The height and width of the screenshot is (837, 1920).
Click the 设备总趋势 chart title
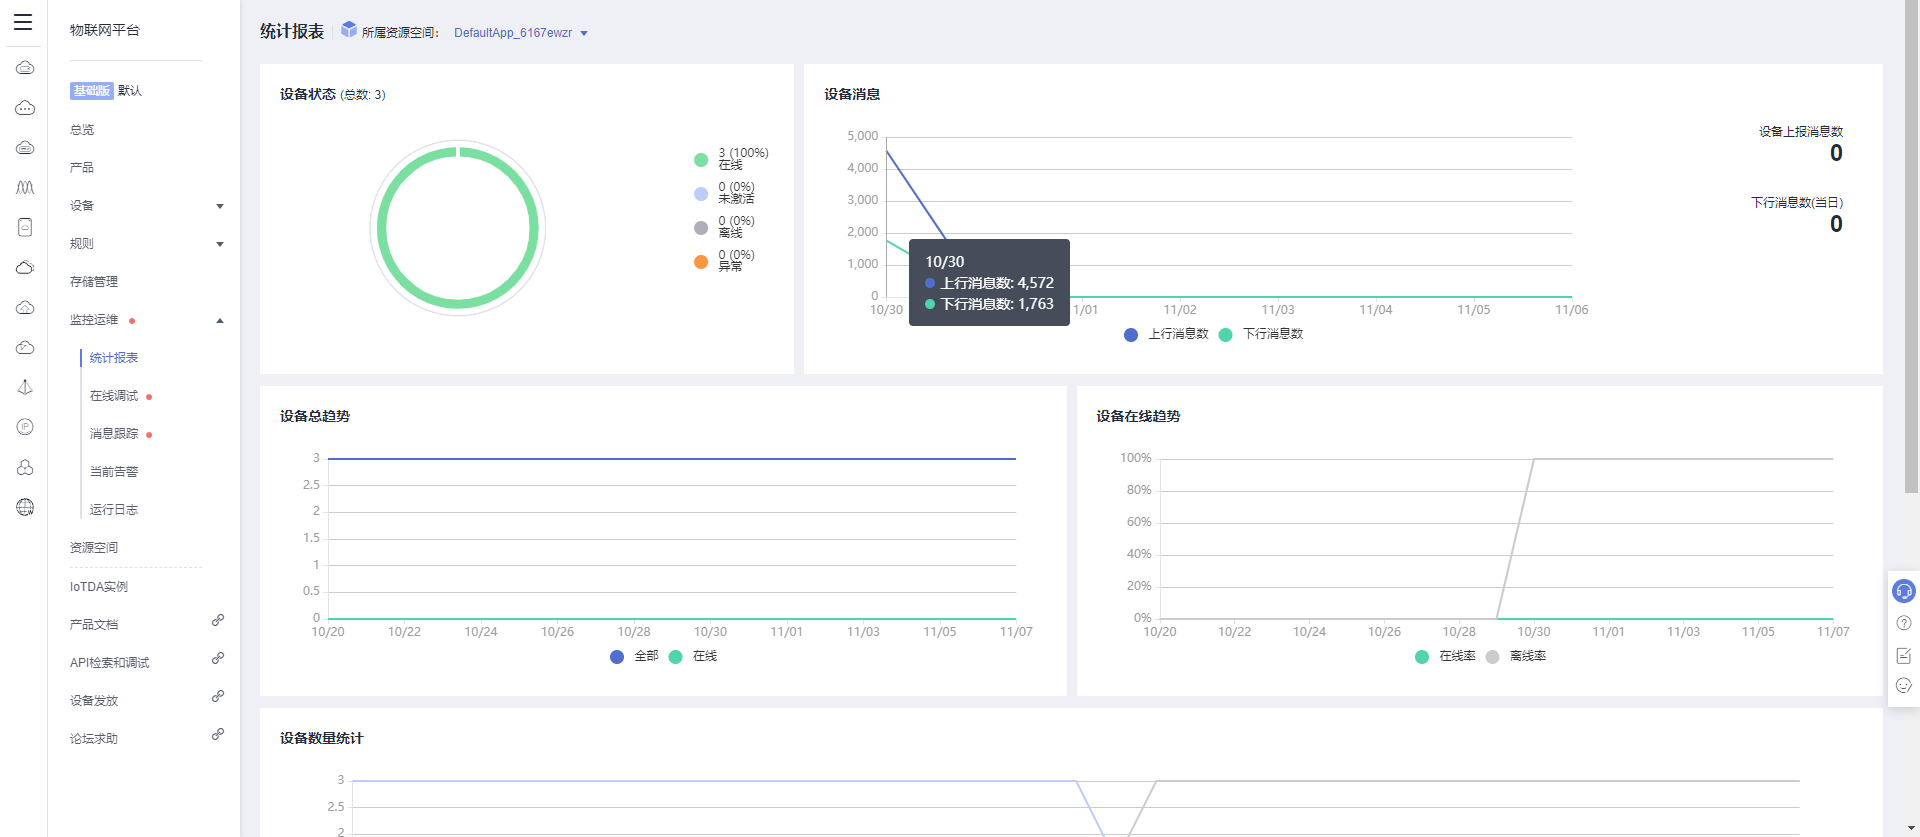[315, 416]
